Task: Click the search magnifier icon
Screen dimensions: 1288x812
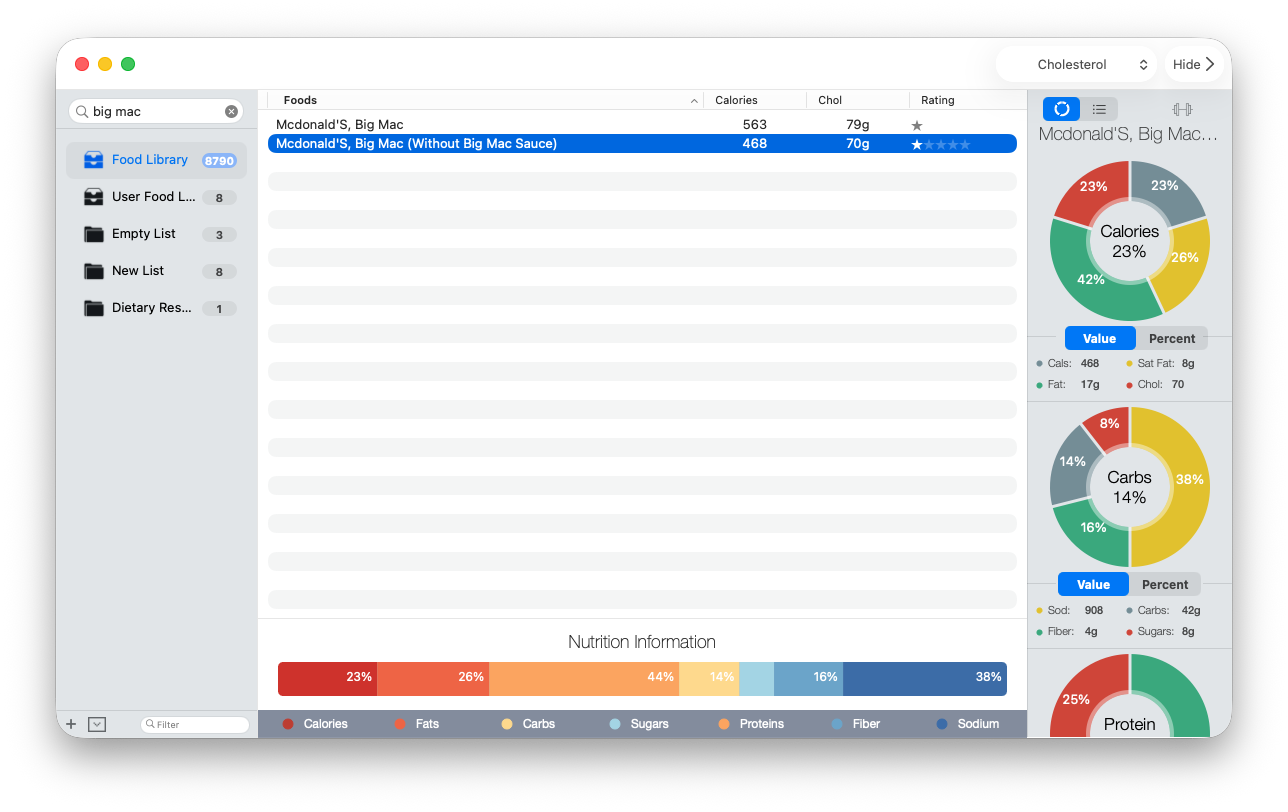Action: pos(82,112)
